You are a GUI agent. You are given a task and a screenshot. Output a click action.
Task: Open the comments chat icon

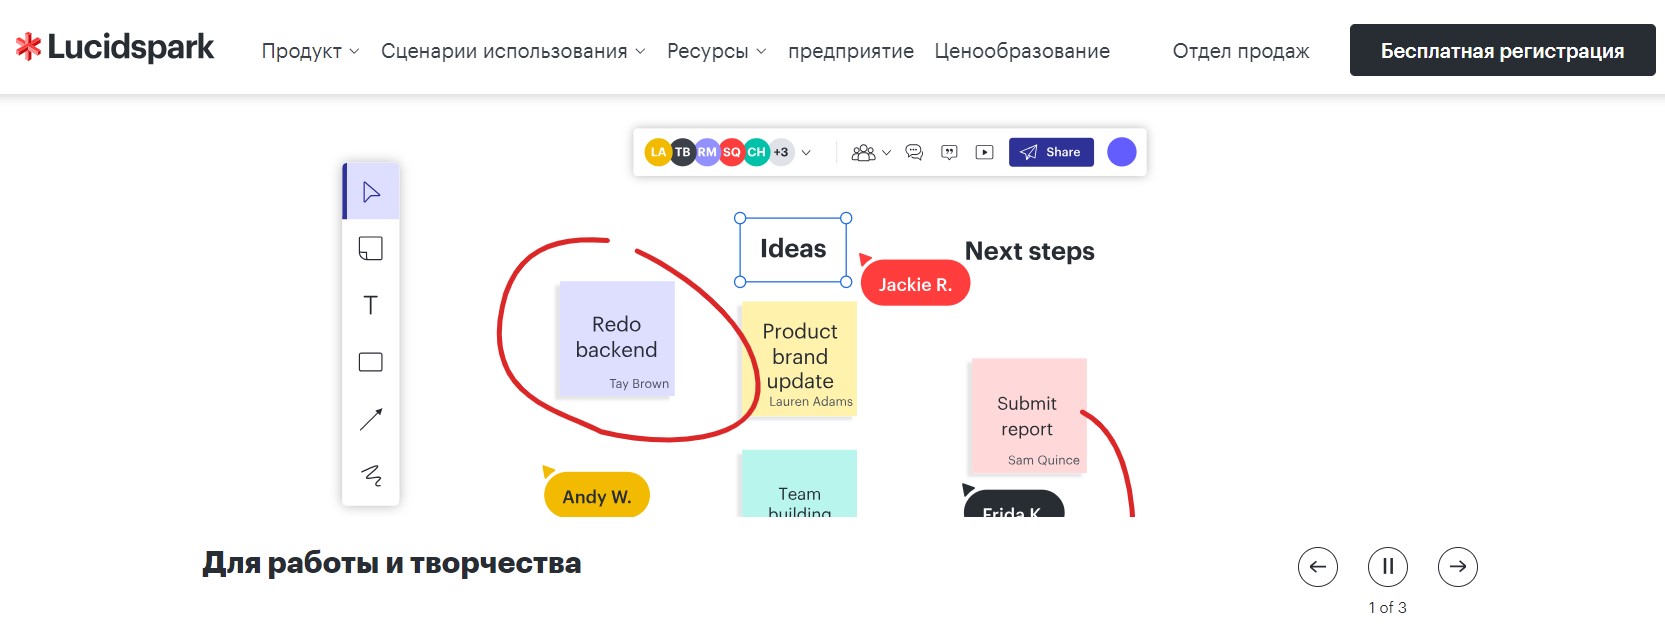[914, 152]
